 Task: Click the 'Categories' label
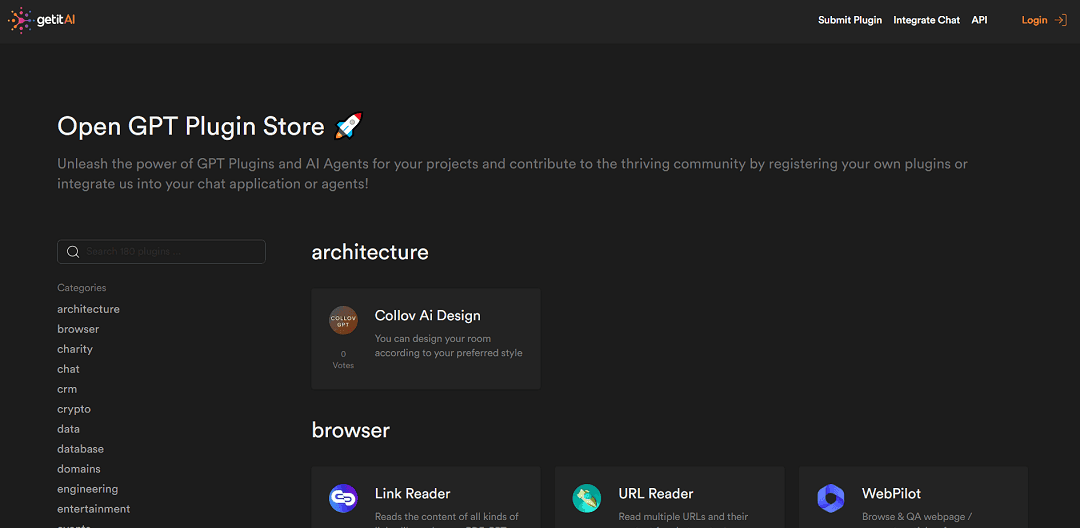point(81,288)
